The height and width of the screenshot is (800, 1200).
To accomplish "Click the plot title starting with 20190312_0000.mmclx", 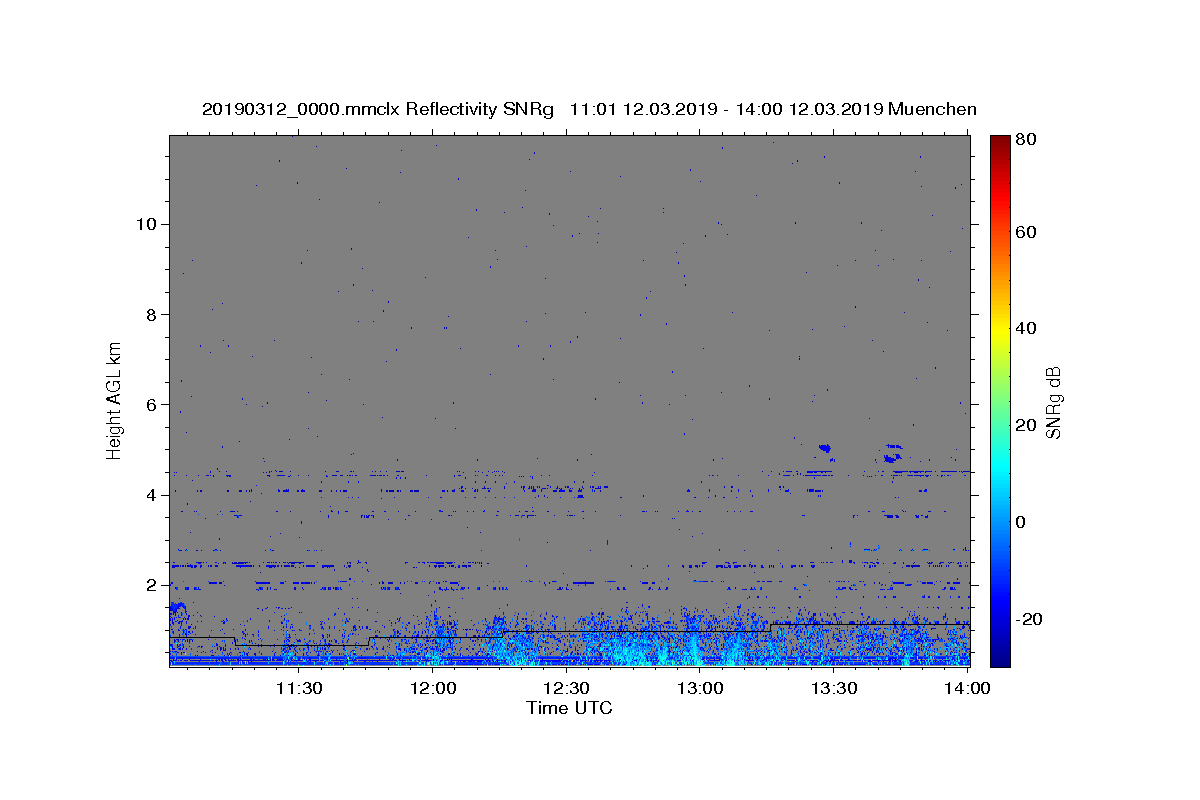I will pos(589,109).
